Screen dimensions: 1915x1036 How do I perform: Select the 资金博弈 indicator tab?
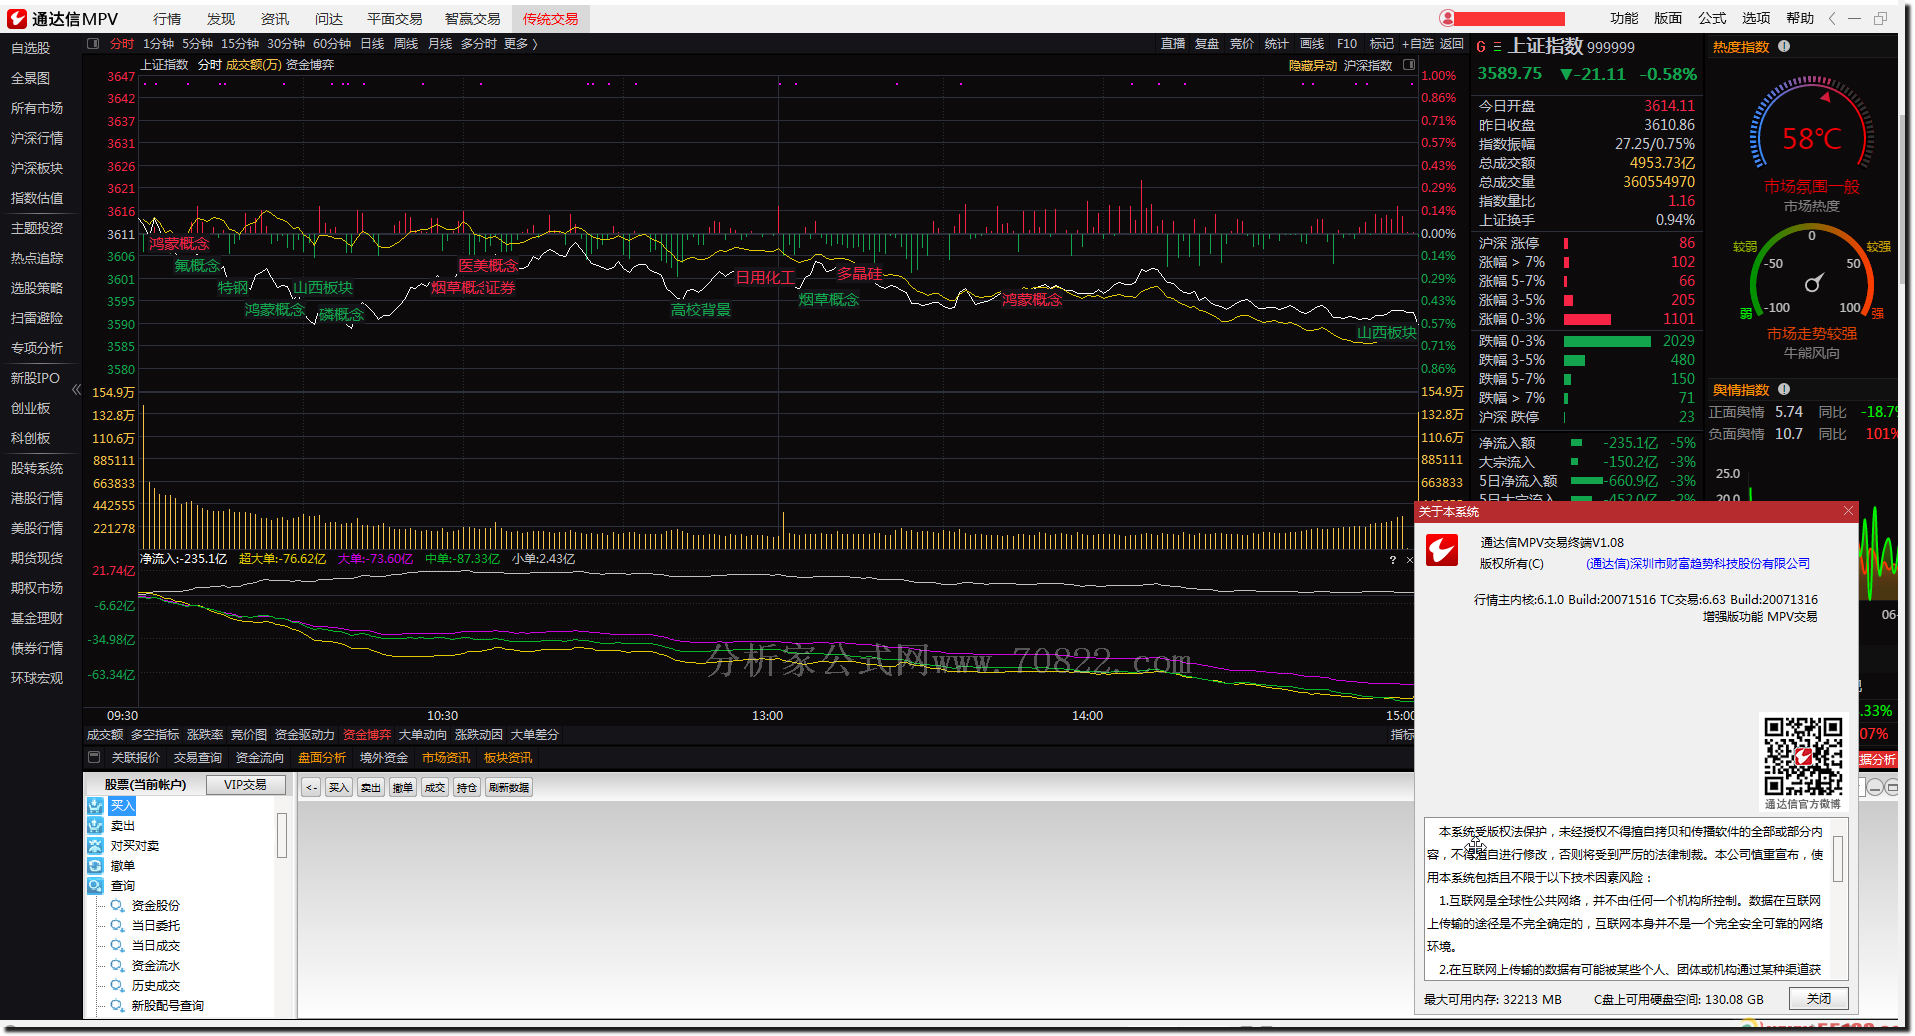[x=367, y=735]
